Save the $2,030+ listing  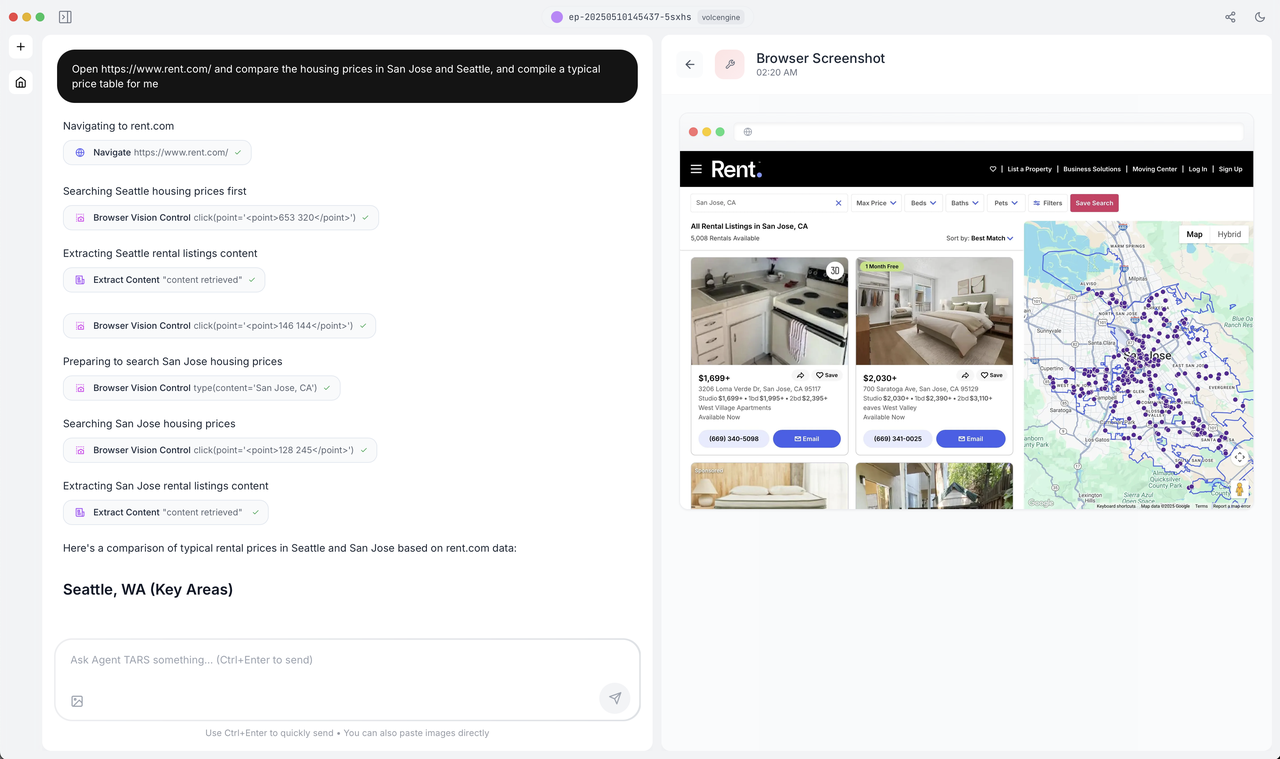click(x=992, y=375)
